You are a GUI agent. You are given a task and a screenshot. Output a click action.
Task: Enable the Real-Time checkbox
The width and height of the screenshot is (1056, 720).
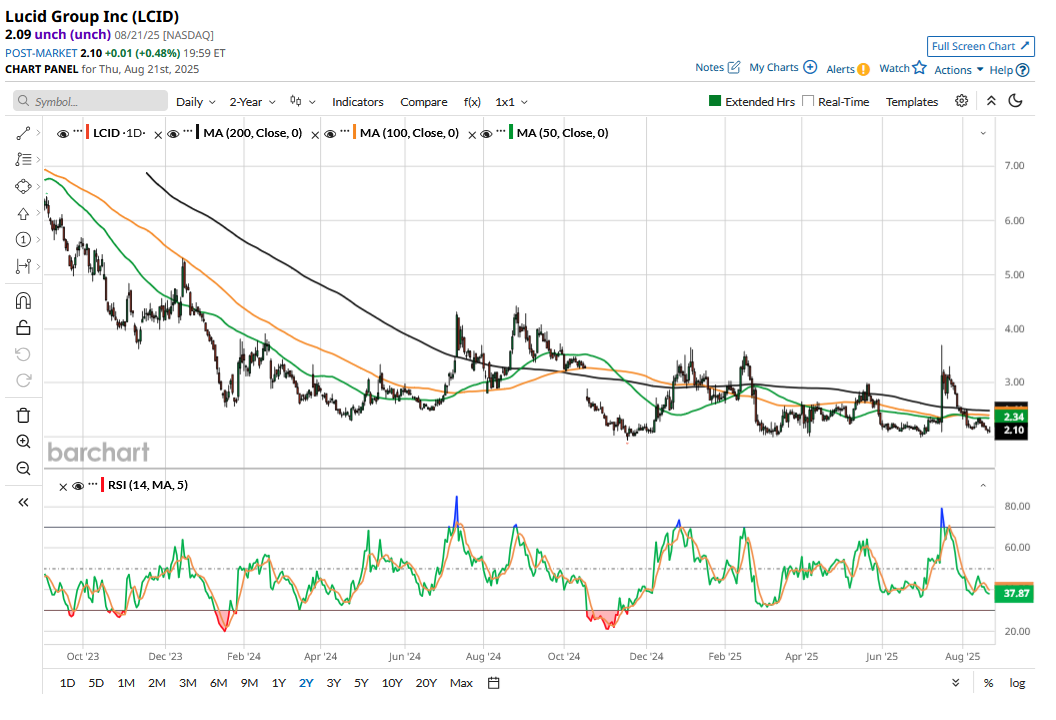[808, 101]
